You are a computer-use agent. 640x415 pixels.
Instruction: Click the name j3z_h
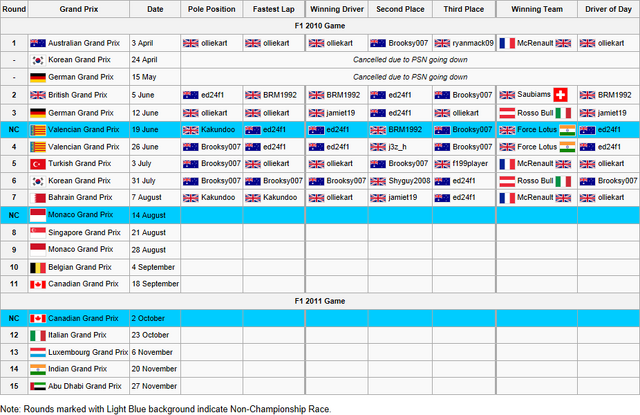(x=398, y=147)
